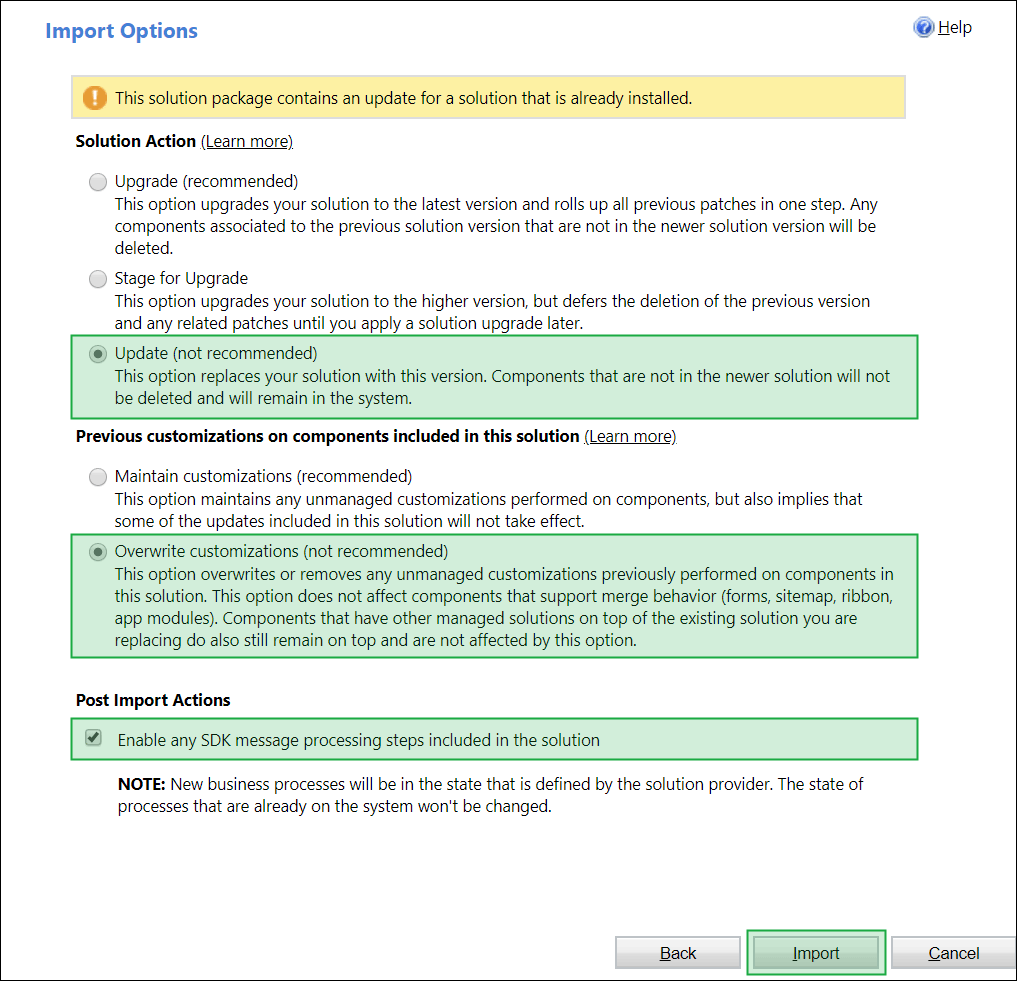Click the Solution Action section heading
Image resolution: width=1017 pixels, height=981 pixels.
tap(136, 142)
